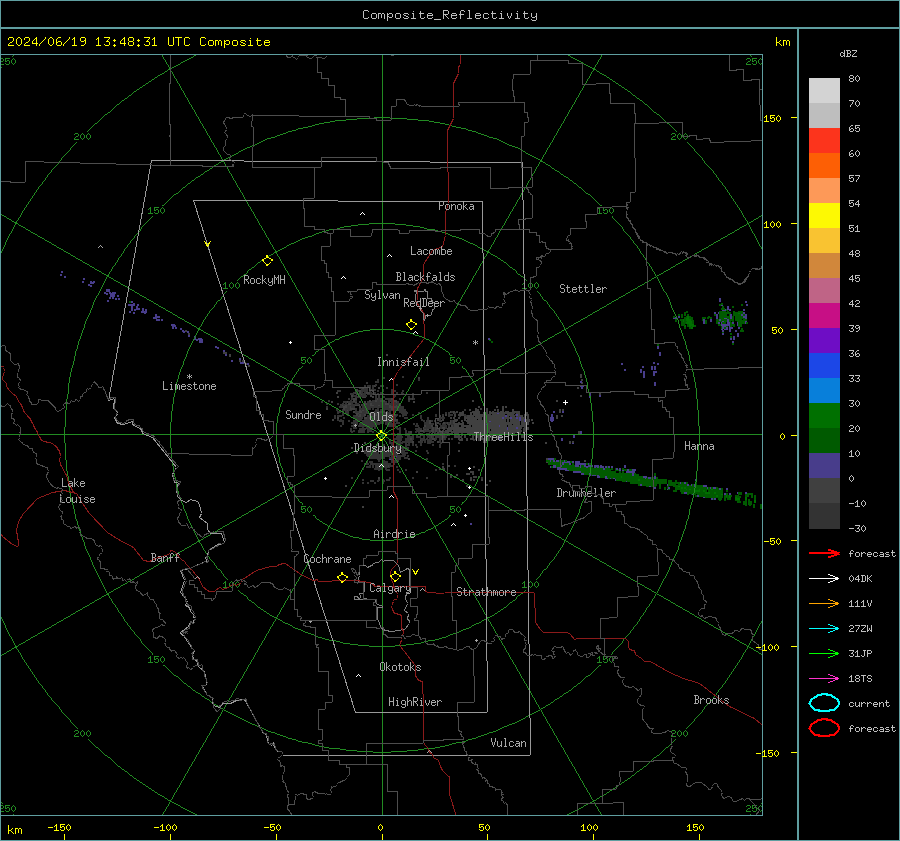Click the yellow diamond marker near Cochrane
The width and height of the screenshot is (900, 841).
tap(342, 577)
